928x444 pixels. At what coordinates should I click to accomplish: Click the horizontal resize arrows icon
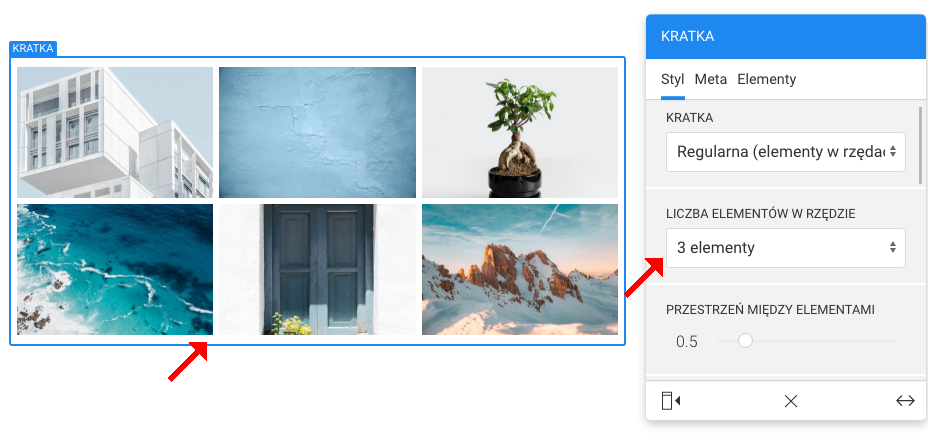[x=905, y=401]
